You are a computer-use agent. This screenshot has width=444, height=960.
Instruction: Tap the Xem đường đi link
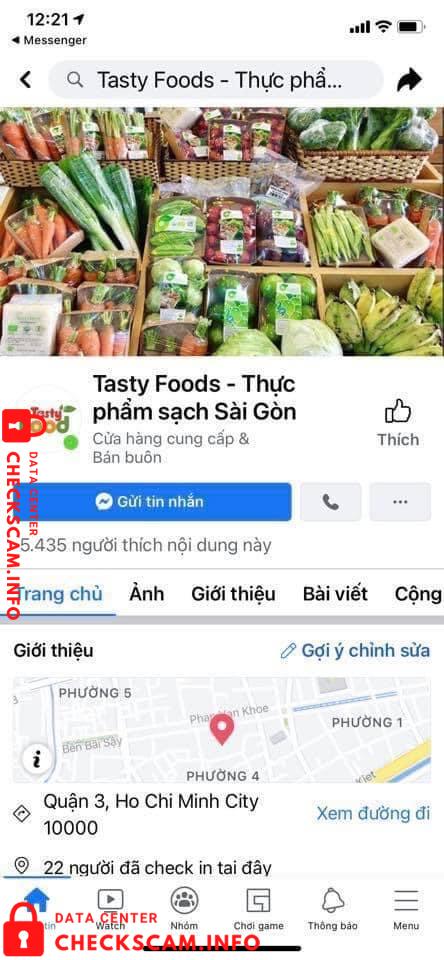(x=373, y=814)
